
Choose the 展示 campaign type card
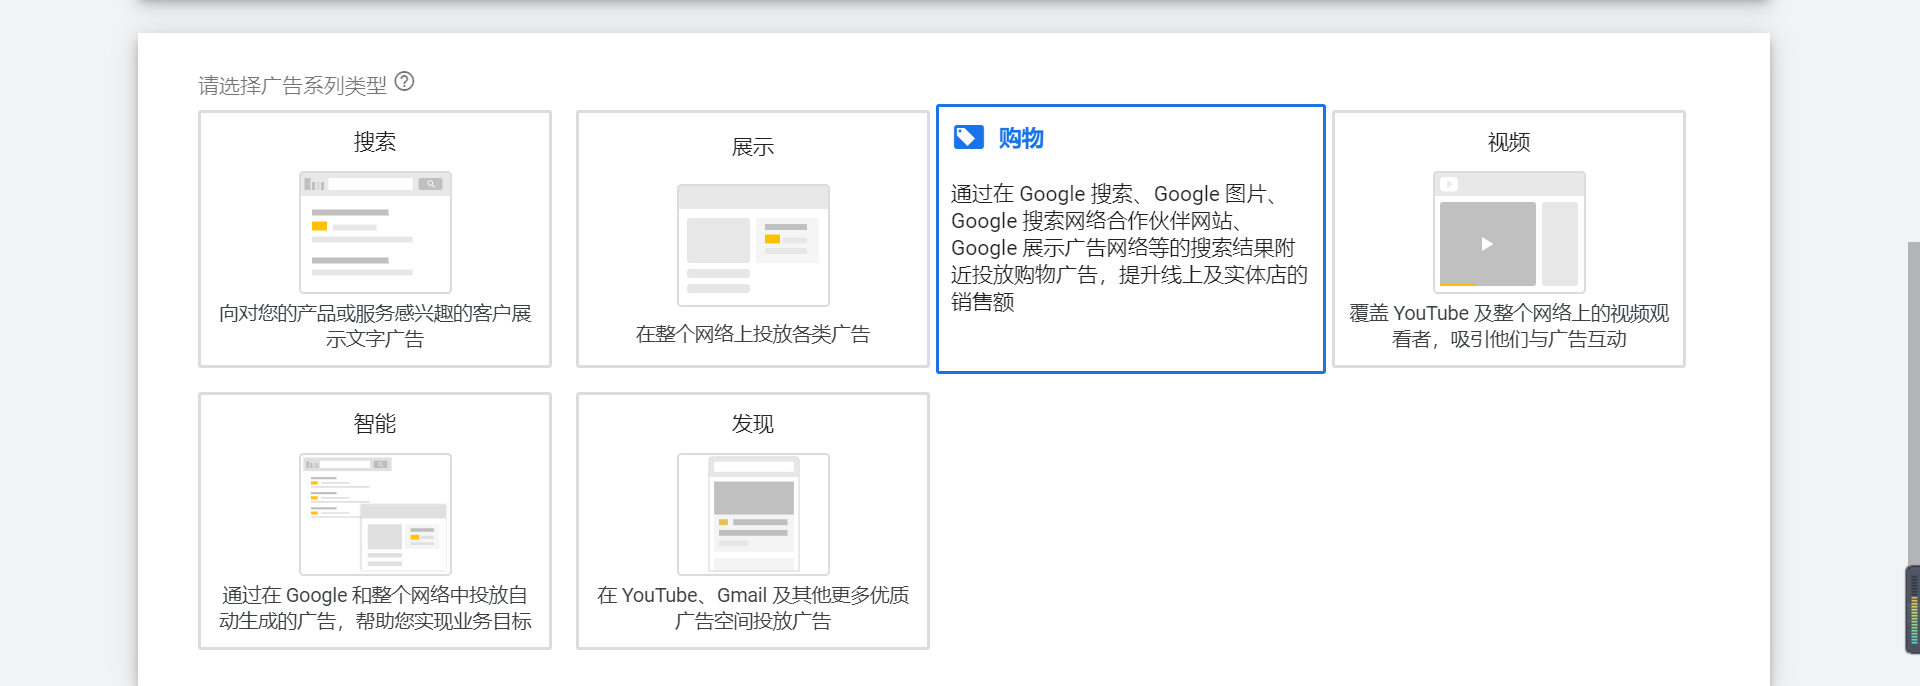(x=753, y=239)
